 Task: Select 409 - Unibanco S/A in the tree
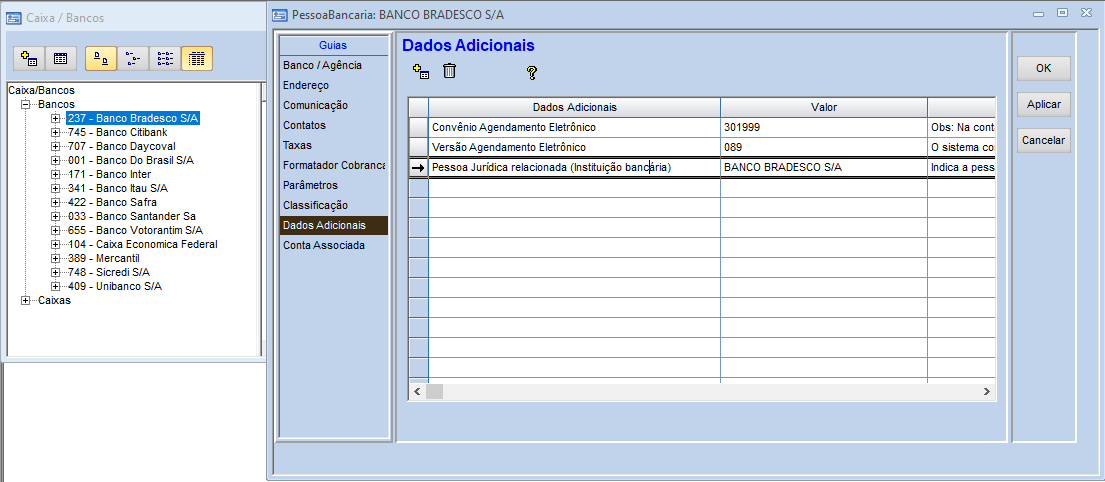pyautogui.click(x=115, y=286)
